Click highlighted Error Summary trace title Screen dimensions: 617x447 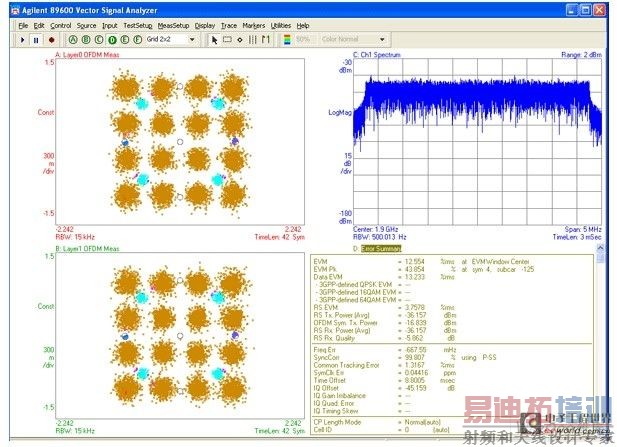pos(381,249)
